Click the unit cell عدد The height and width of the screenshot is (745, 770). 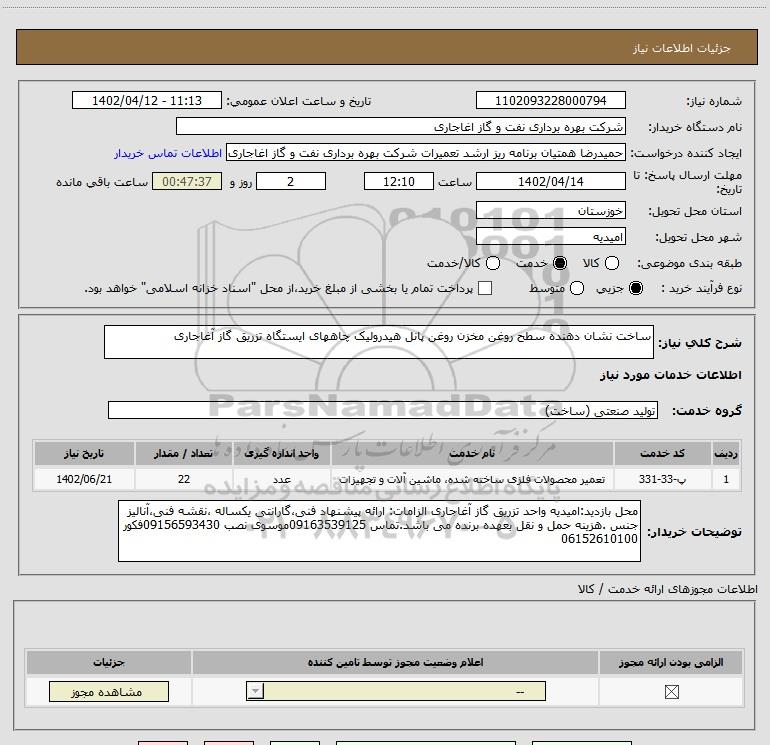click(x=282, y=479)
